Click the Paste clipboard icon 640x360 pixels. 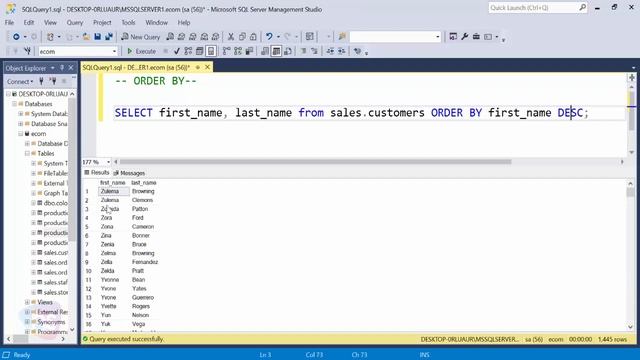click(253, 37)
